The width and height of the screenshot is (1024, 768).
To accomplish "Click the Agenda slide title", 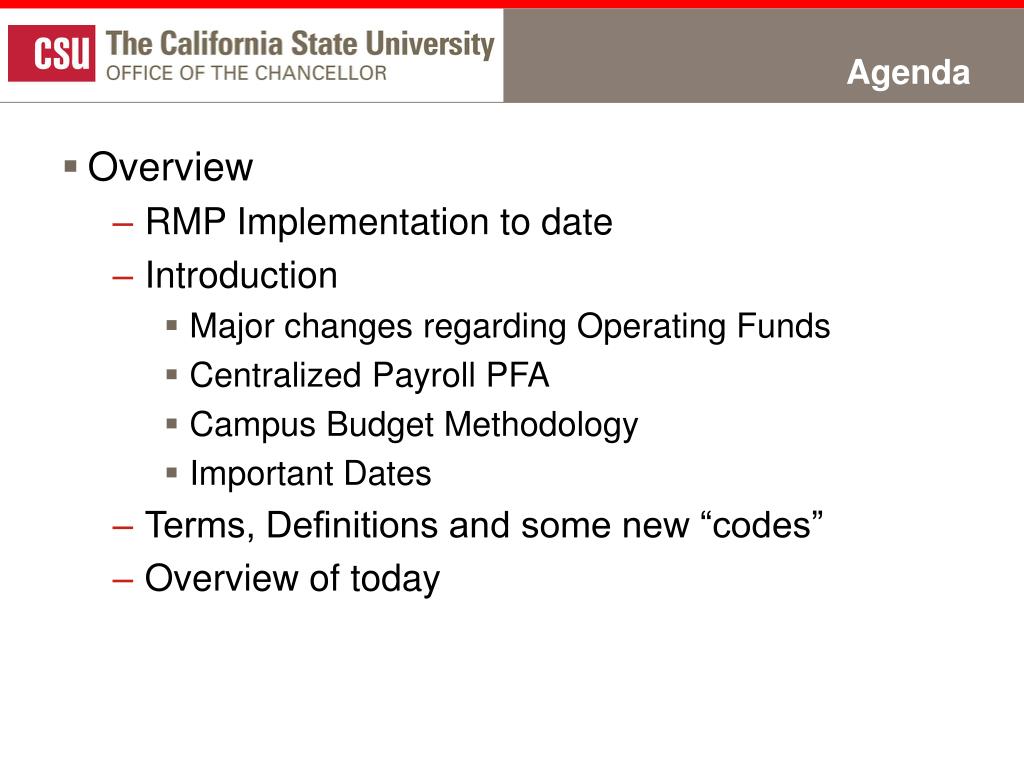I will pos(908,72).
